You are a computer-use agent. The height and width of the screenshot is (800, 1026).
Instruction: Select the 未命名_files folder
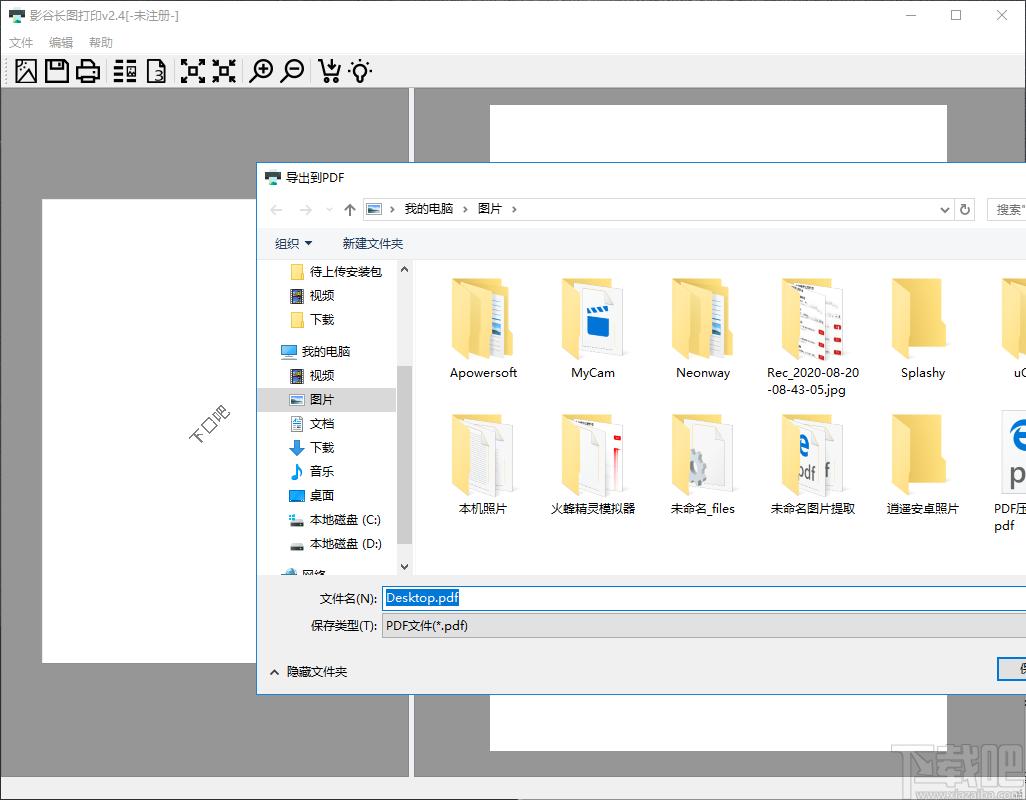pyautogui.click(x=703, y=464)
